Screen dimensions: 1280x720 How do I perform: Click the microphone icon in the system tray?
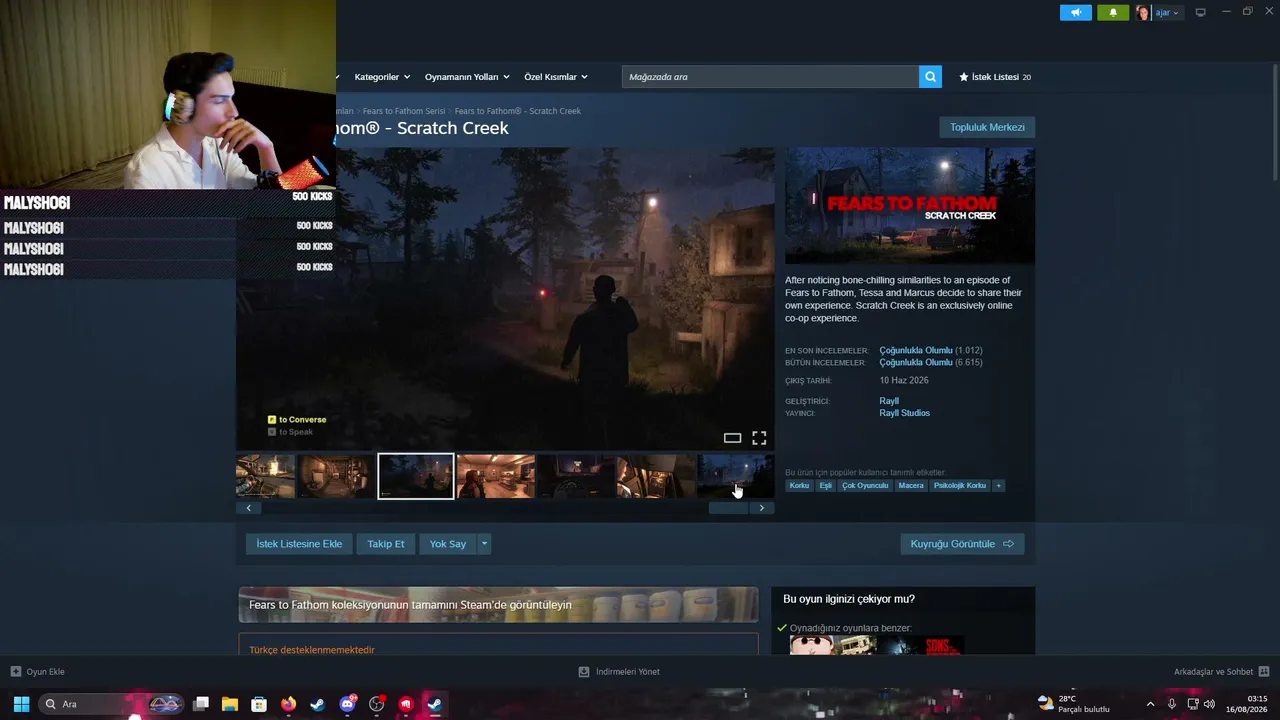[x=1172, y=704]
